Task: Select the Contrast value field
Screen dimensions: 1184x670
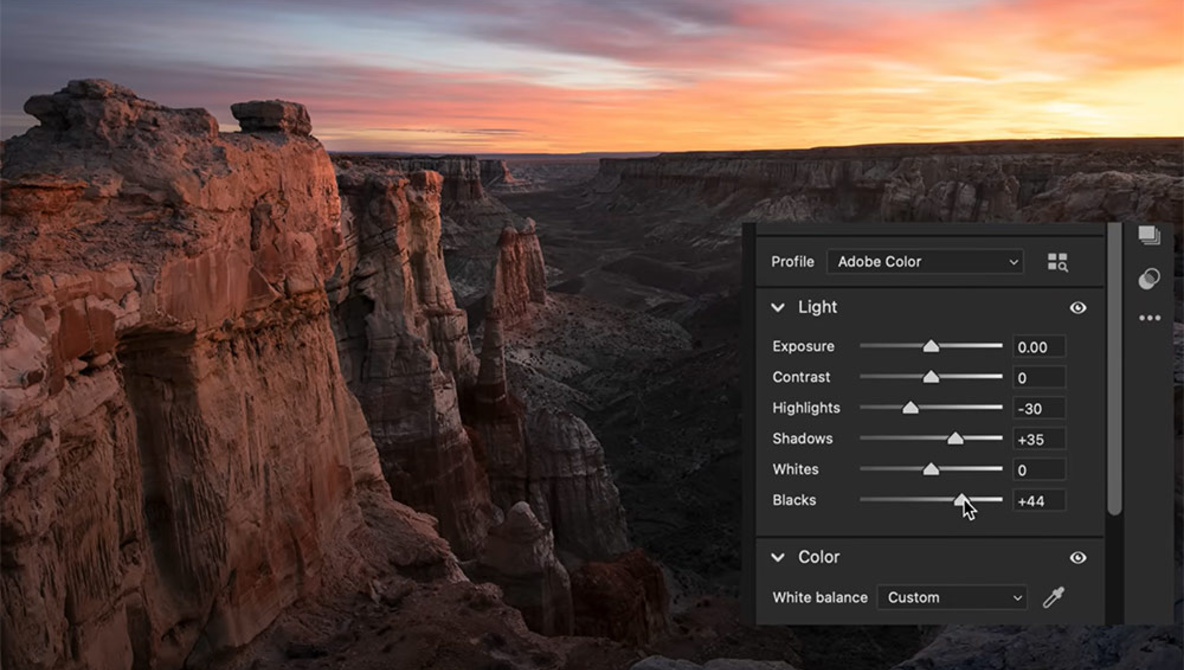Action: [x=1039, y=378]
